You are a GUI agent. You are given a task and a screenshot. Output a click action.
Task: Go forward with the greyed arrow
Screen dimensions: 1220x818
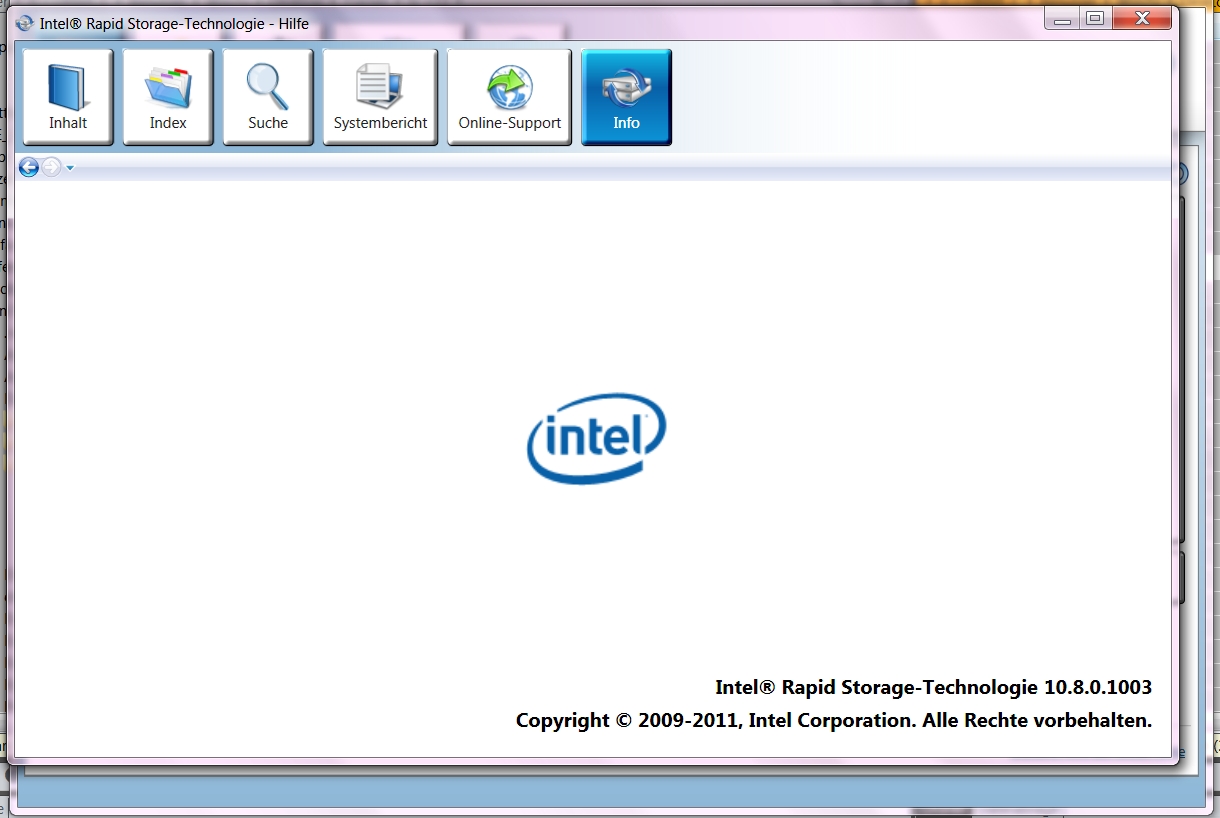pyautogui.click(x=51, y=167)
